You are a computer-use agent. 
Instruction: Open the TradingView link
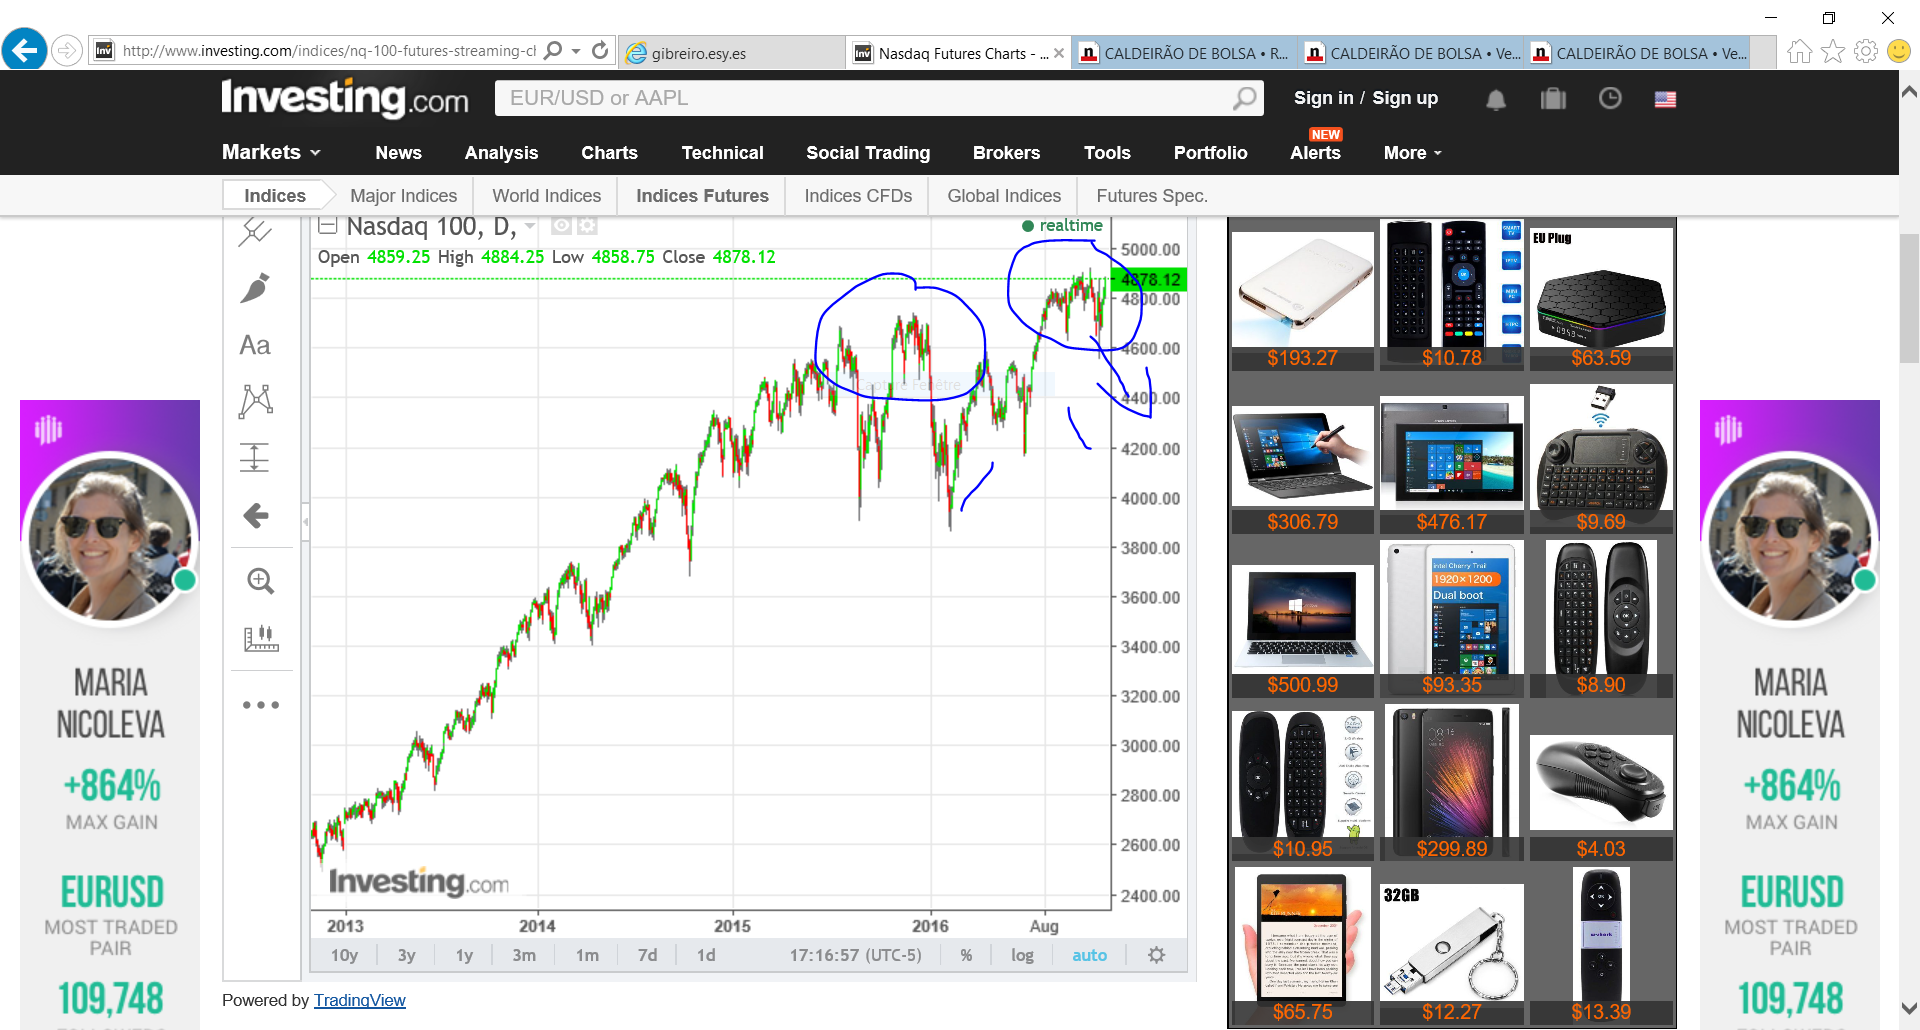tap(360, 1000)
